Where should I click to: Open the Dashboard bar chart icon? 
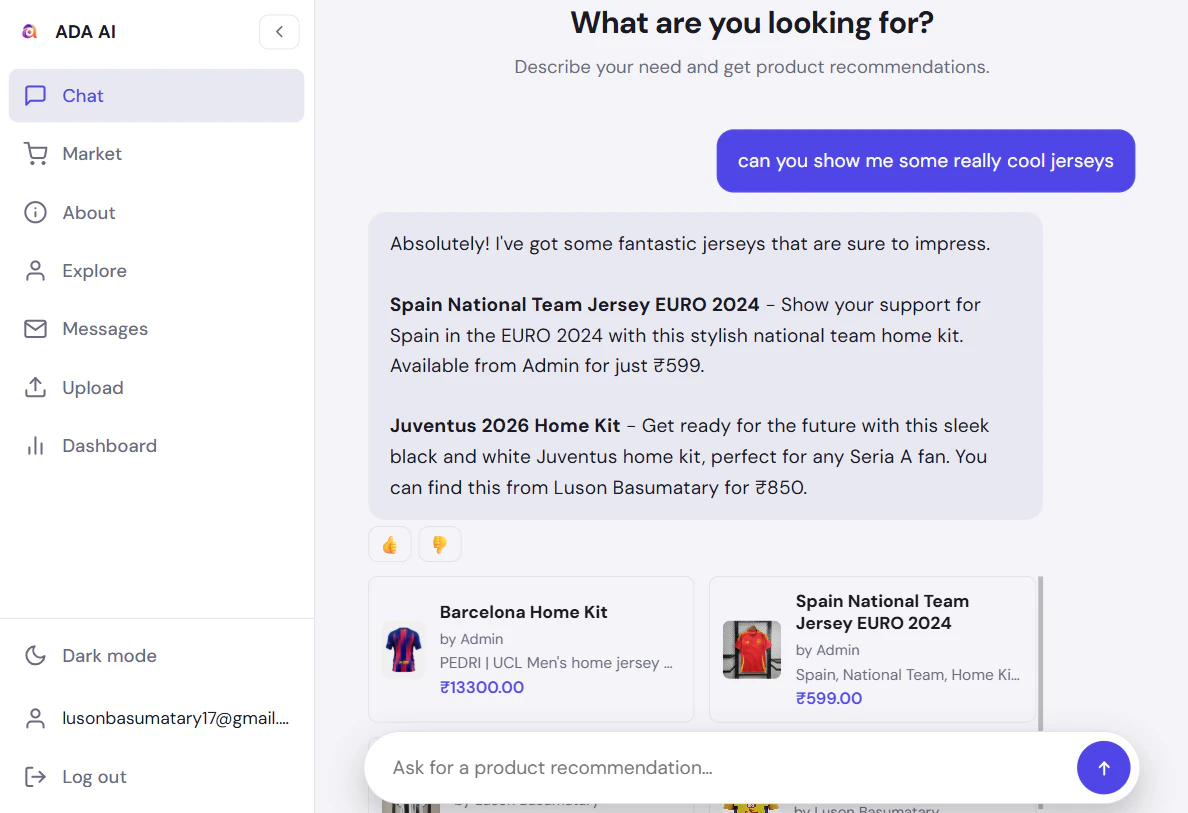tap(36, 446)
